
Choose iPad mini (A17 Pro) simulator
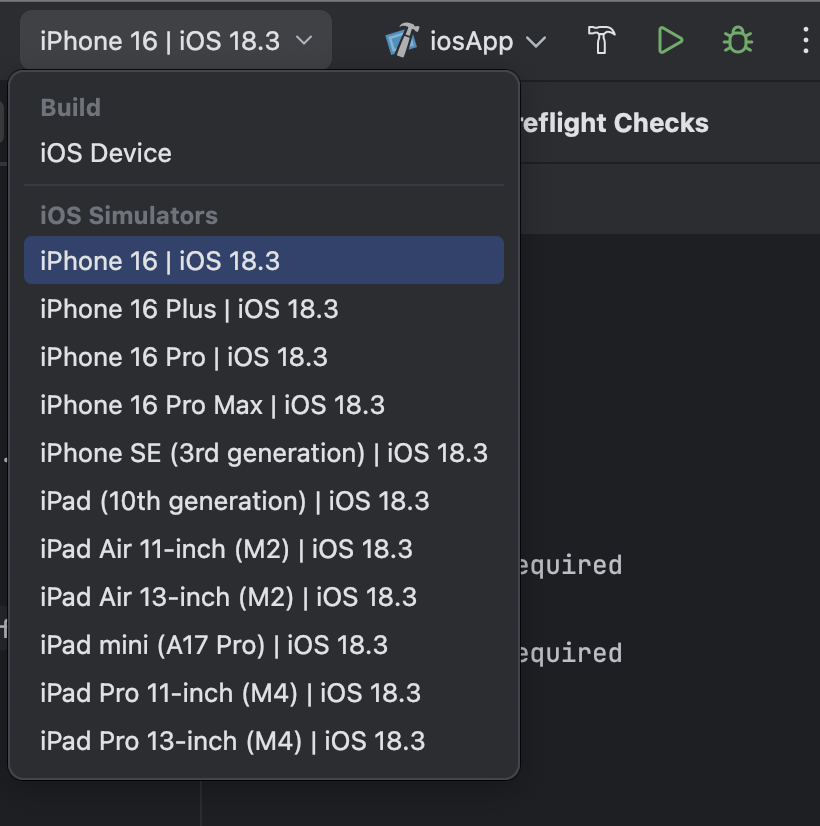(x=264, y=645)
